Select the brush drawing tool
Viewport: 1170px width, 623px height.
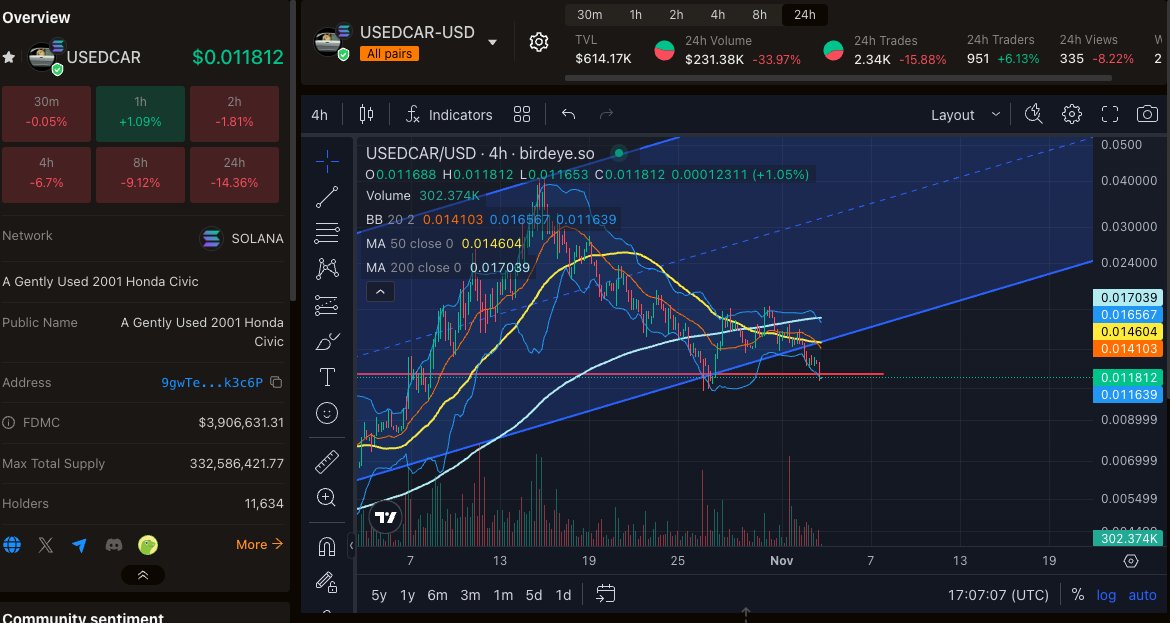[x=327, y=341]
